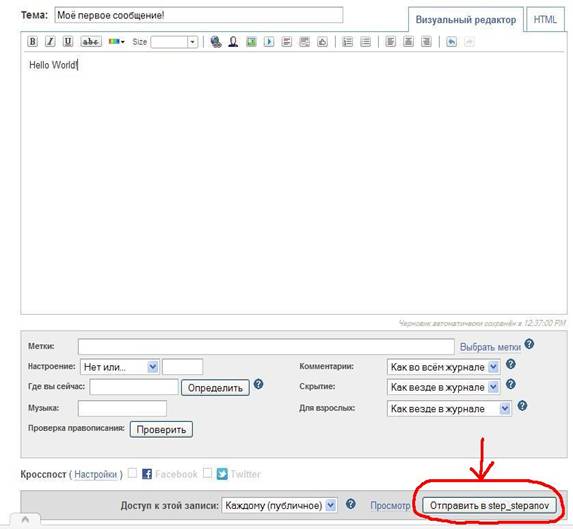Open the Выбрать метки link
Screen dimensions: 573x529
(x=490, y=347)
